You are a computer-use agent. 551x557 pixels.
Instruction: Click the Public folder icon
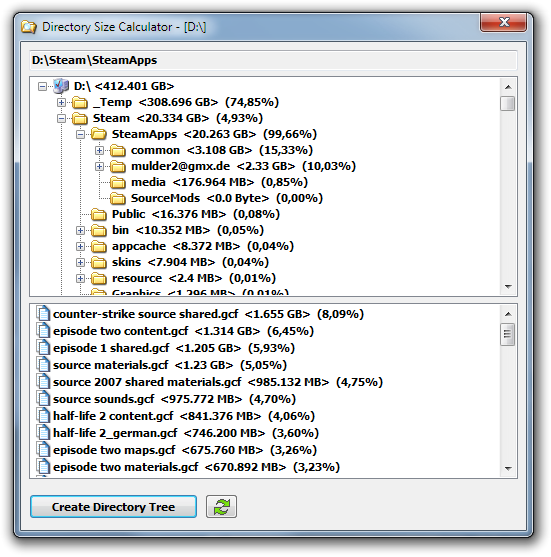[99, 215]
